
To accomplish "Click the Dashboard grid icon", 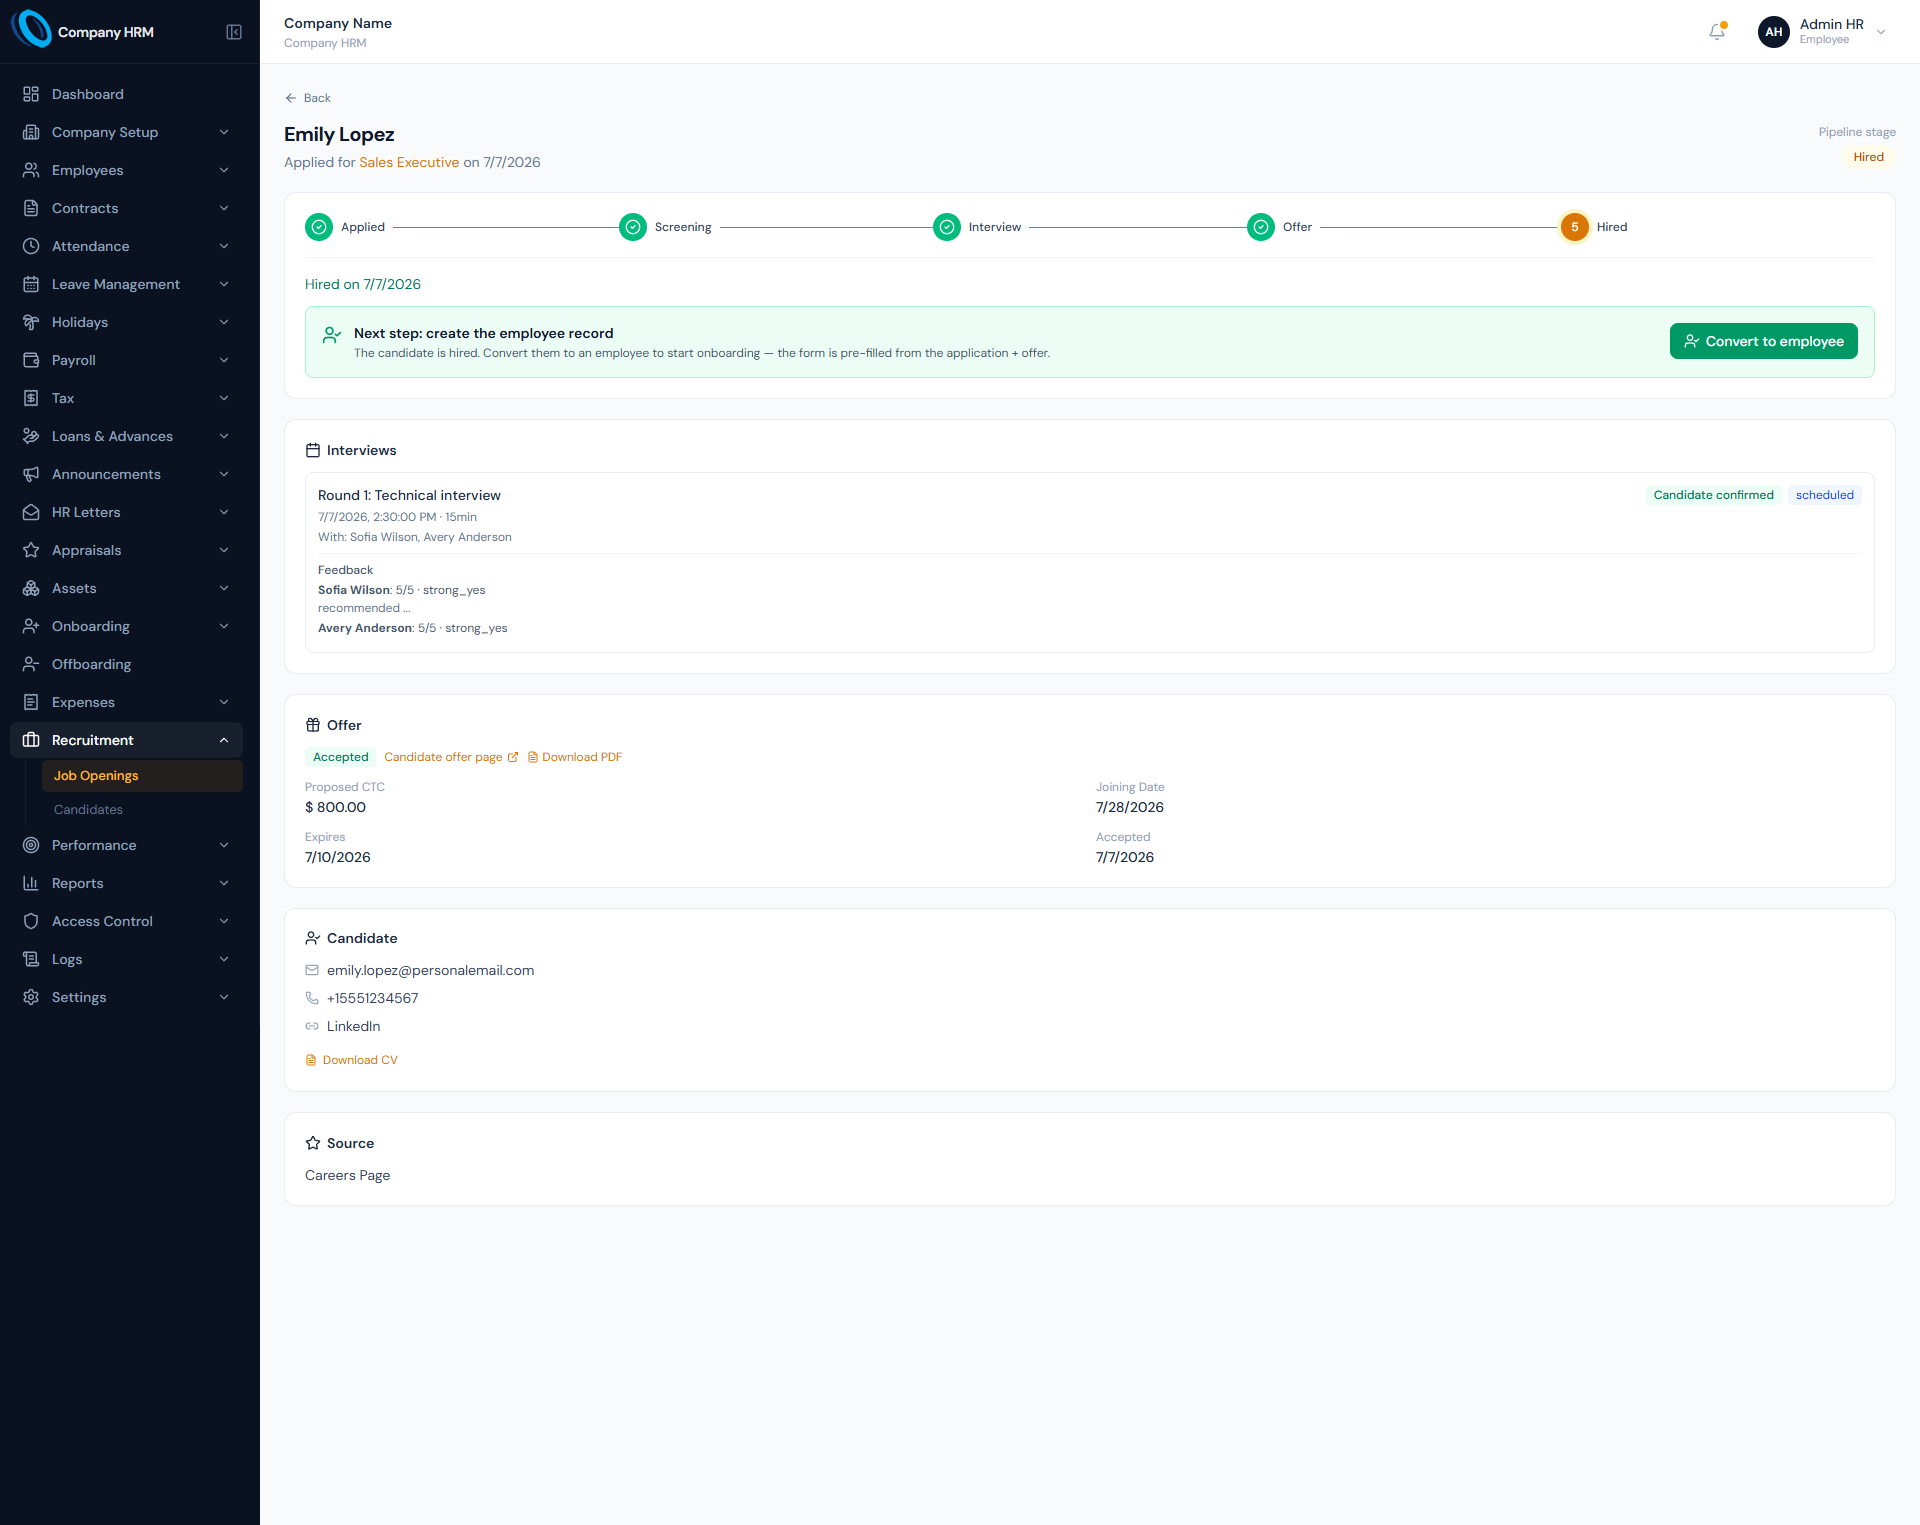I will click(x=31, y=94).
